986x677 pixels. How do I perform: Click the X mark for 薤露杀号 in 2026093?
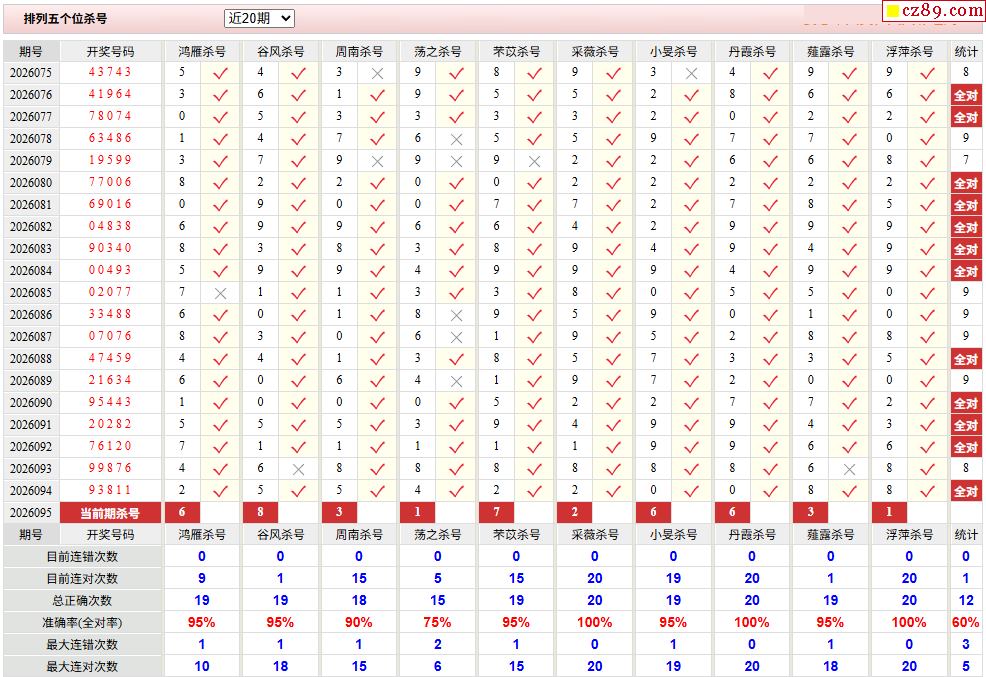849,469
